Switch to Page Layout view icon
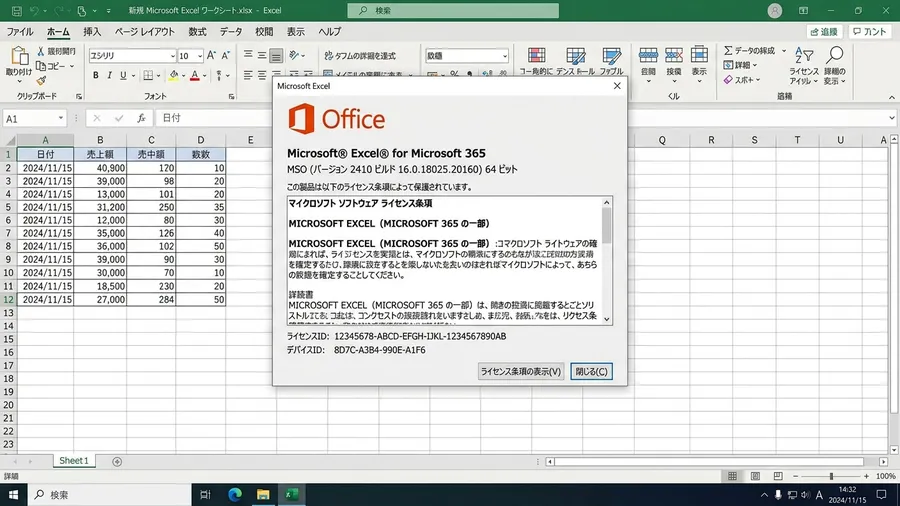900x506 pixels. coord(755,476)
